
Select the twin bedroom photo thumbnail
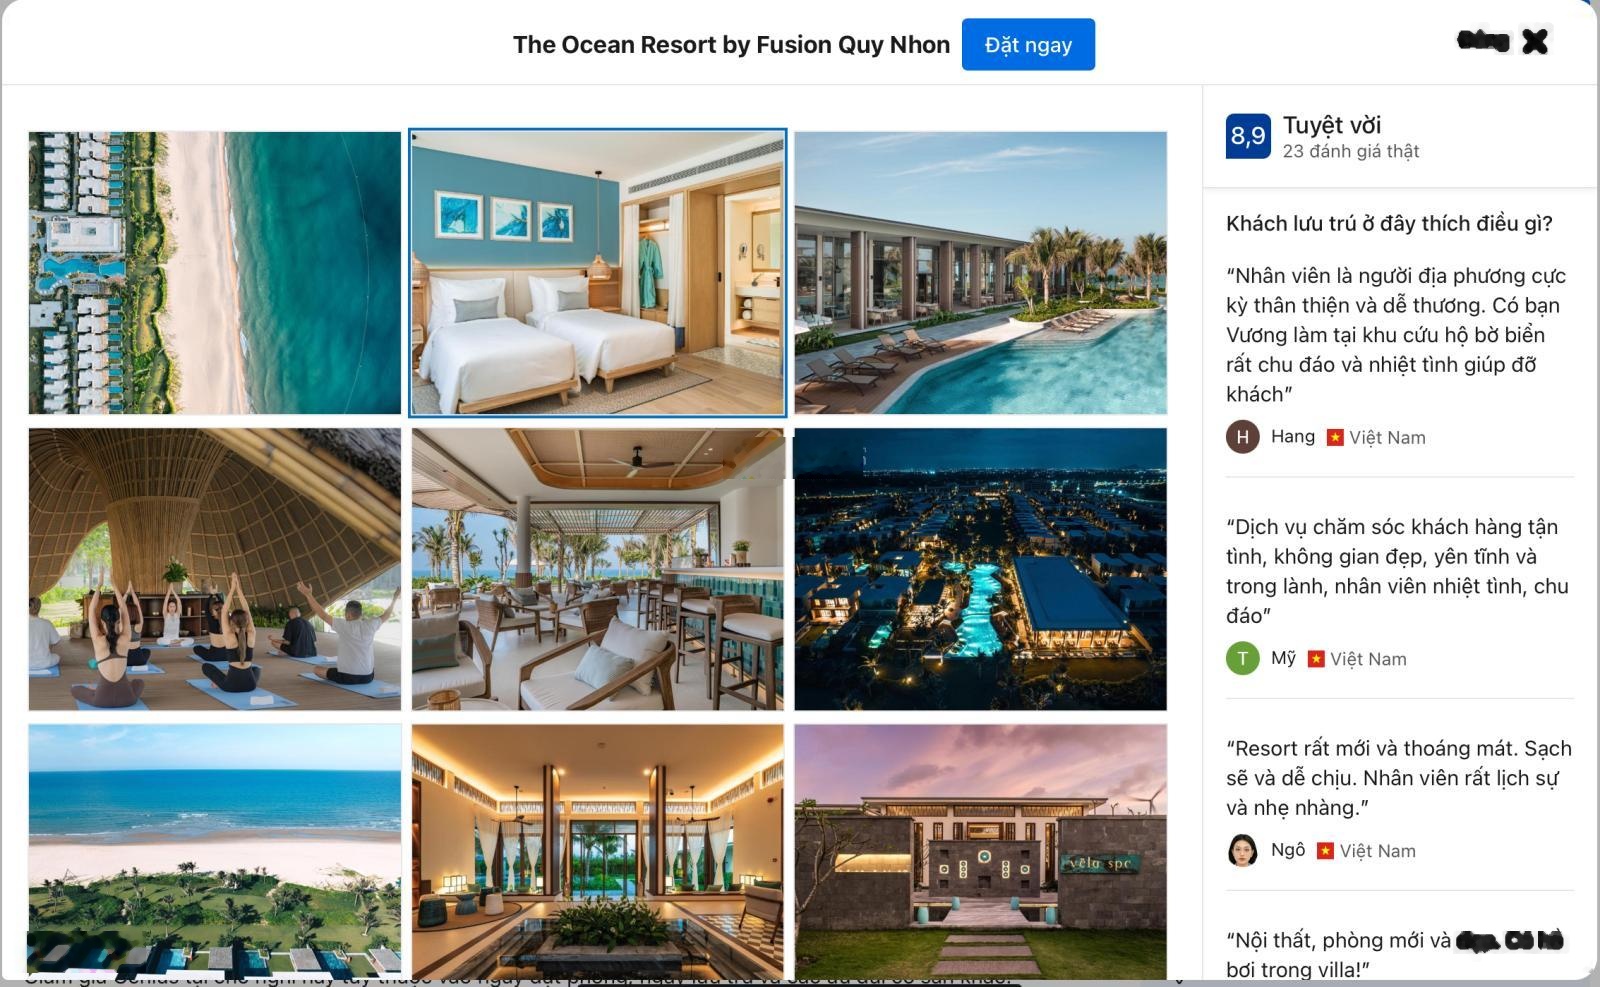(598, 272)
